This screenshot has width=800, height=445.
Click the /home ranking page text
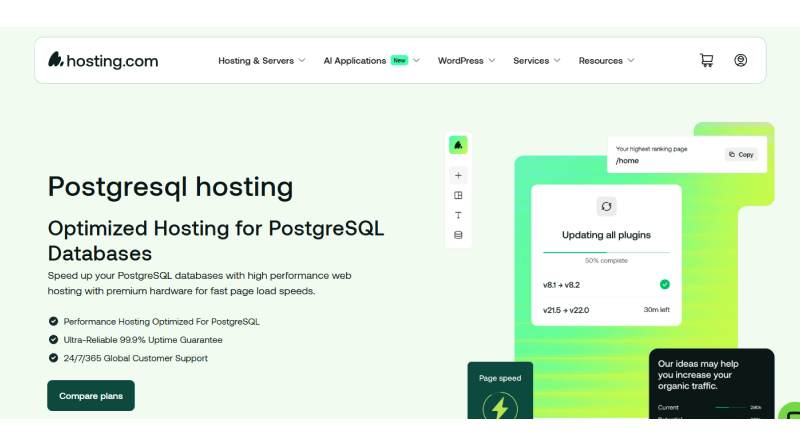pos(627,161)
